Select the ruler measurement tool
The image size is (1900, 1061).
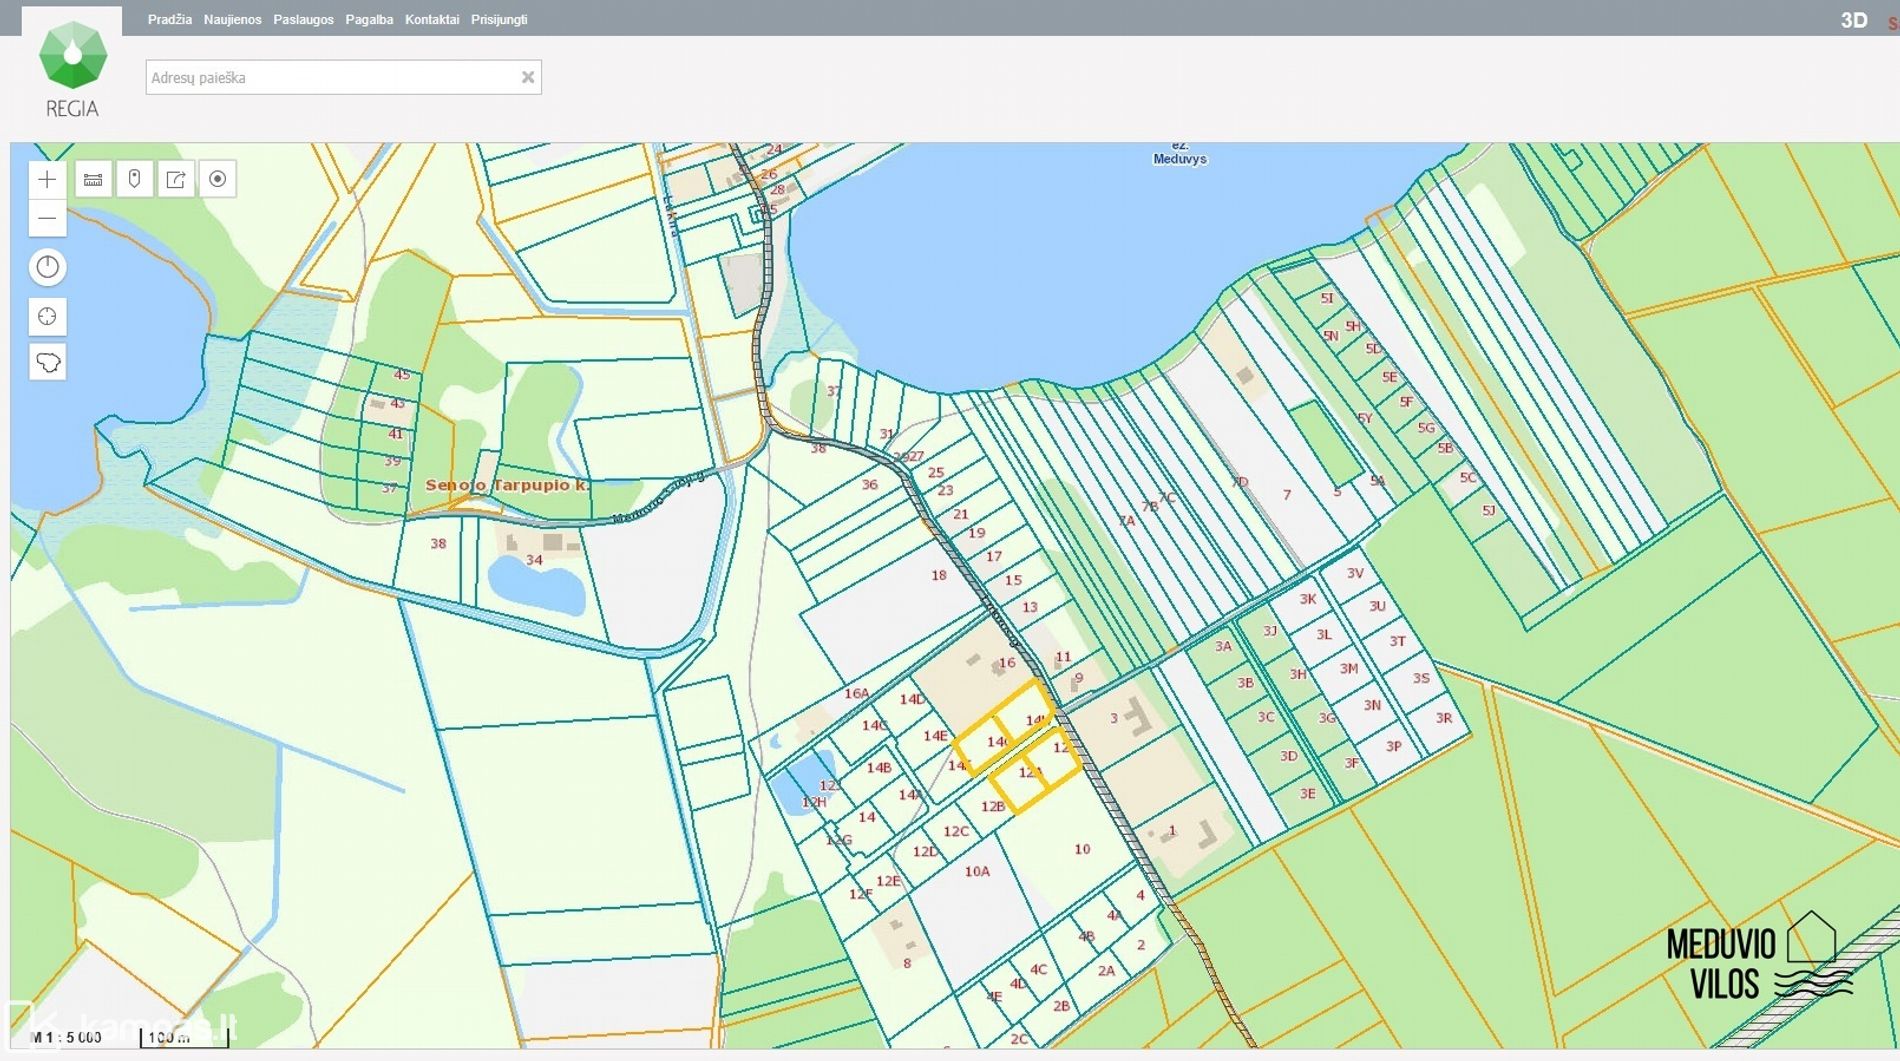93,180
